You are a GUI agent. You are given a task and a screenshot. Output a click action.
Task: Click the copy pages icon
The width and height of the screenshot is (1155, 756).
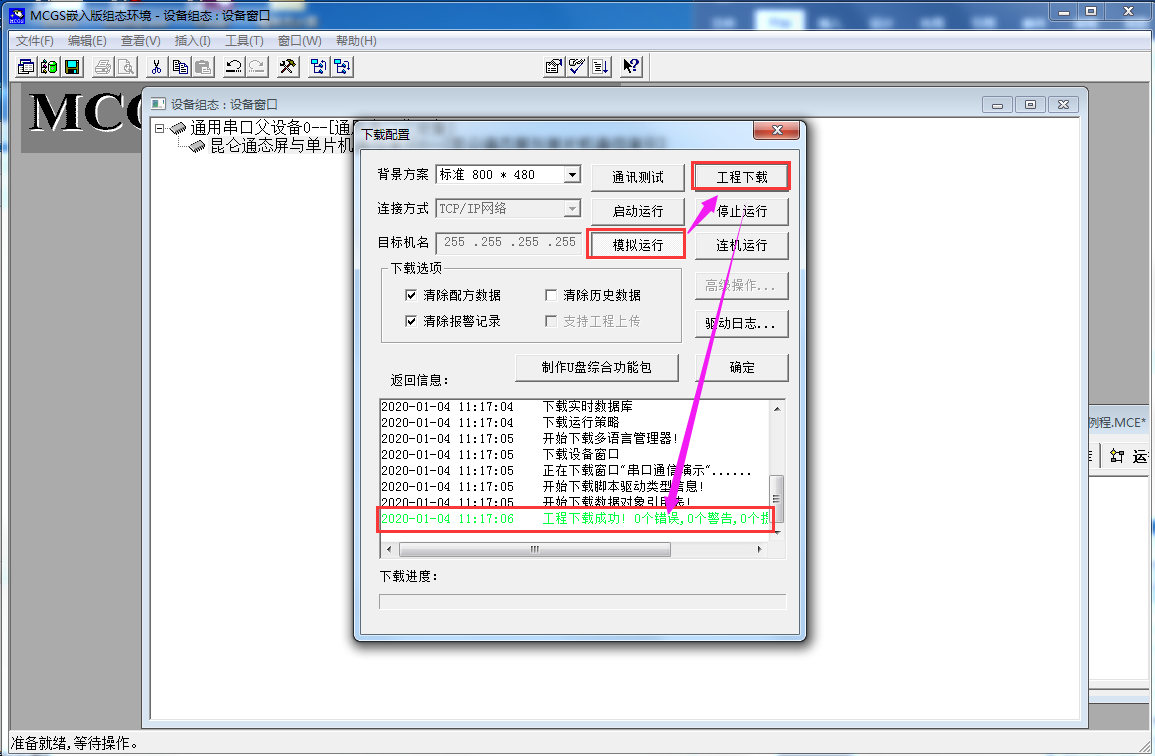coord(180,67)
